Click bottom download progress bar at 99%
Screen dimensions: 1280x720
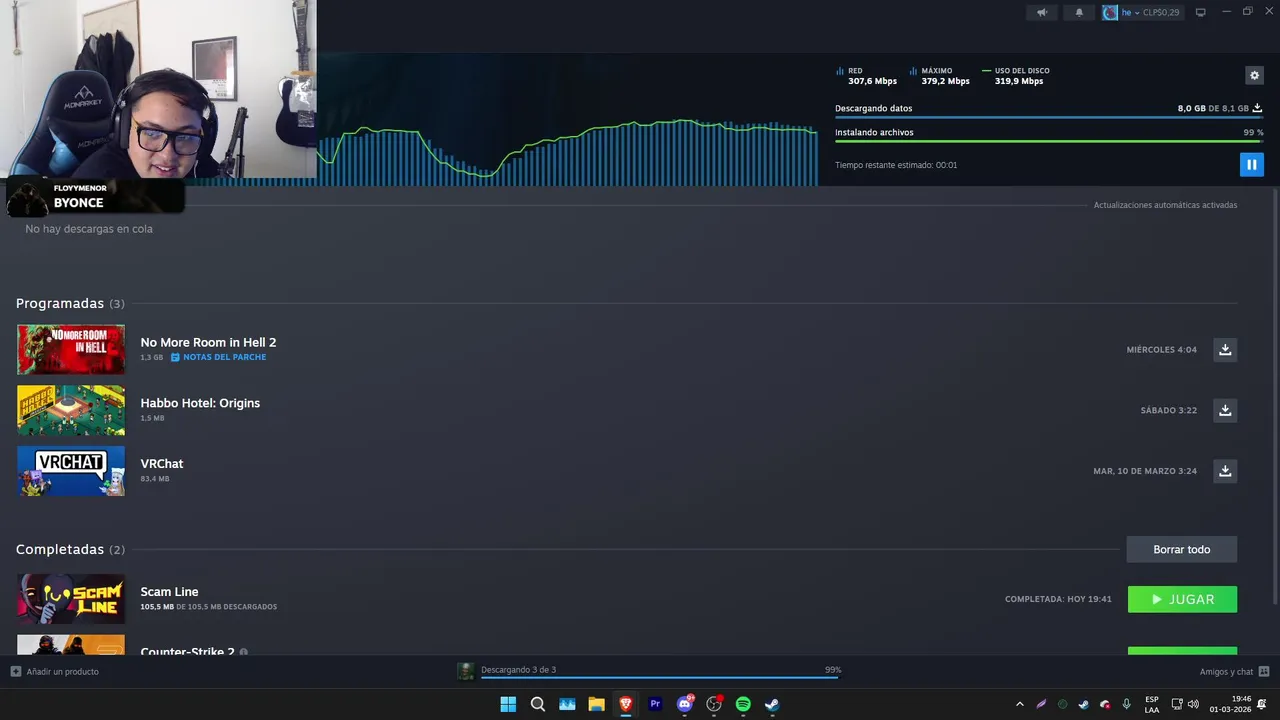click(x=660, y=678)
